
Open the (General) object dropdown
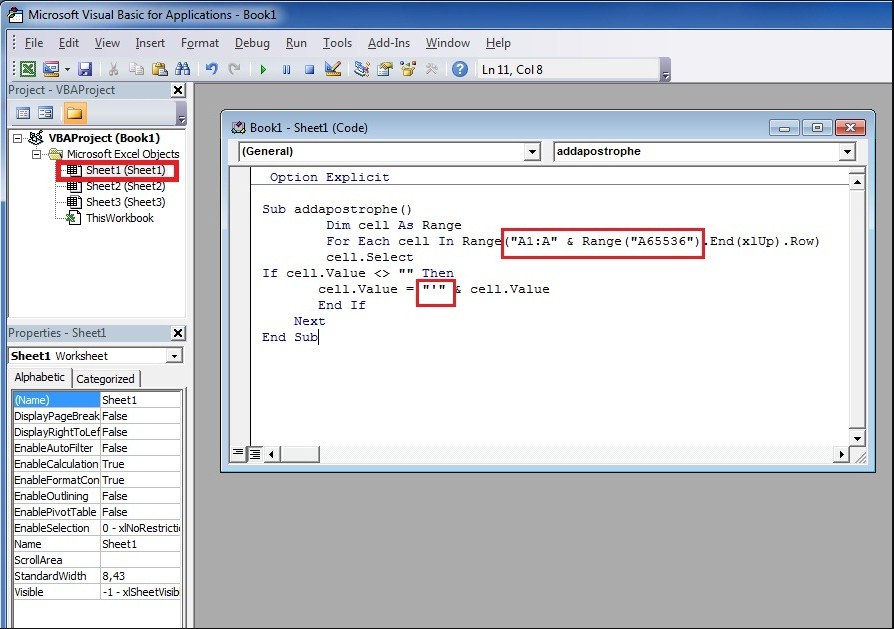[x=532, y=152]
